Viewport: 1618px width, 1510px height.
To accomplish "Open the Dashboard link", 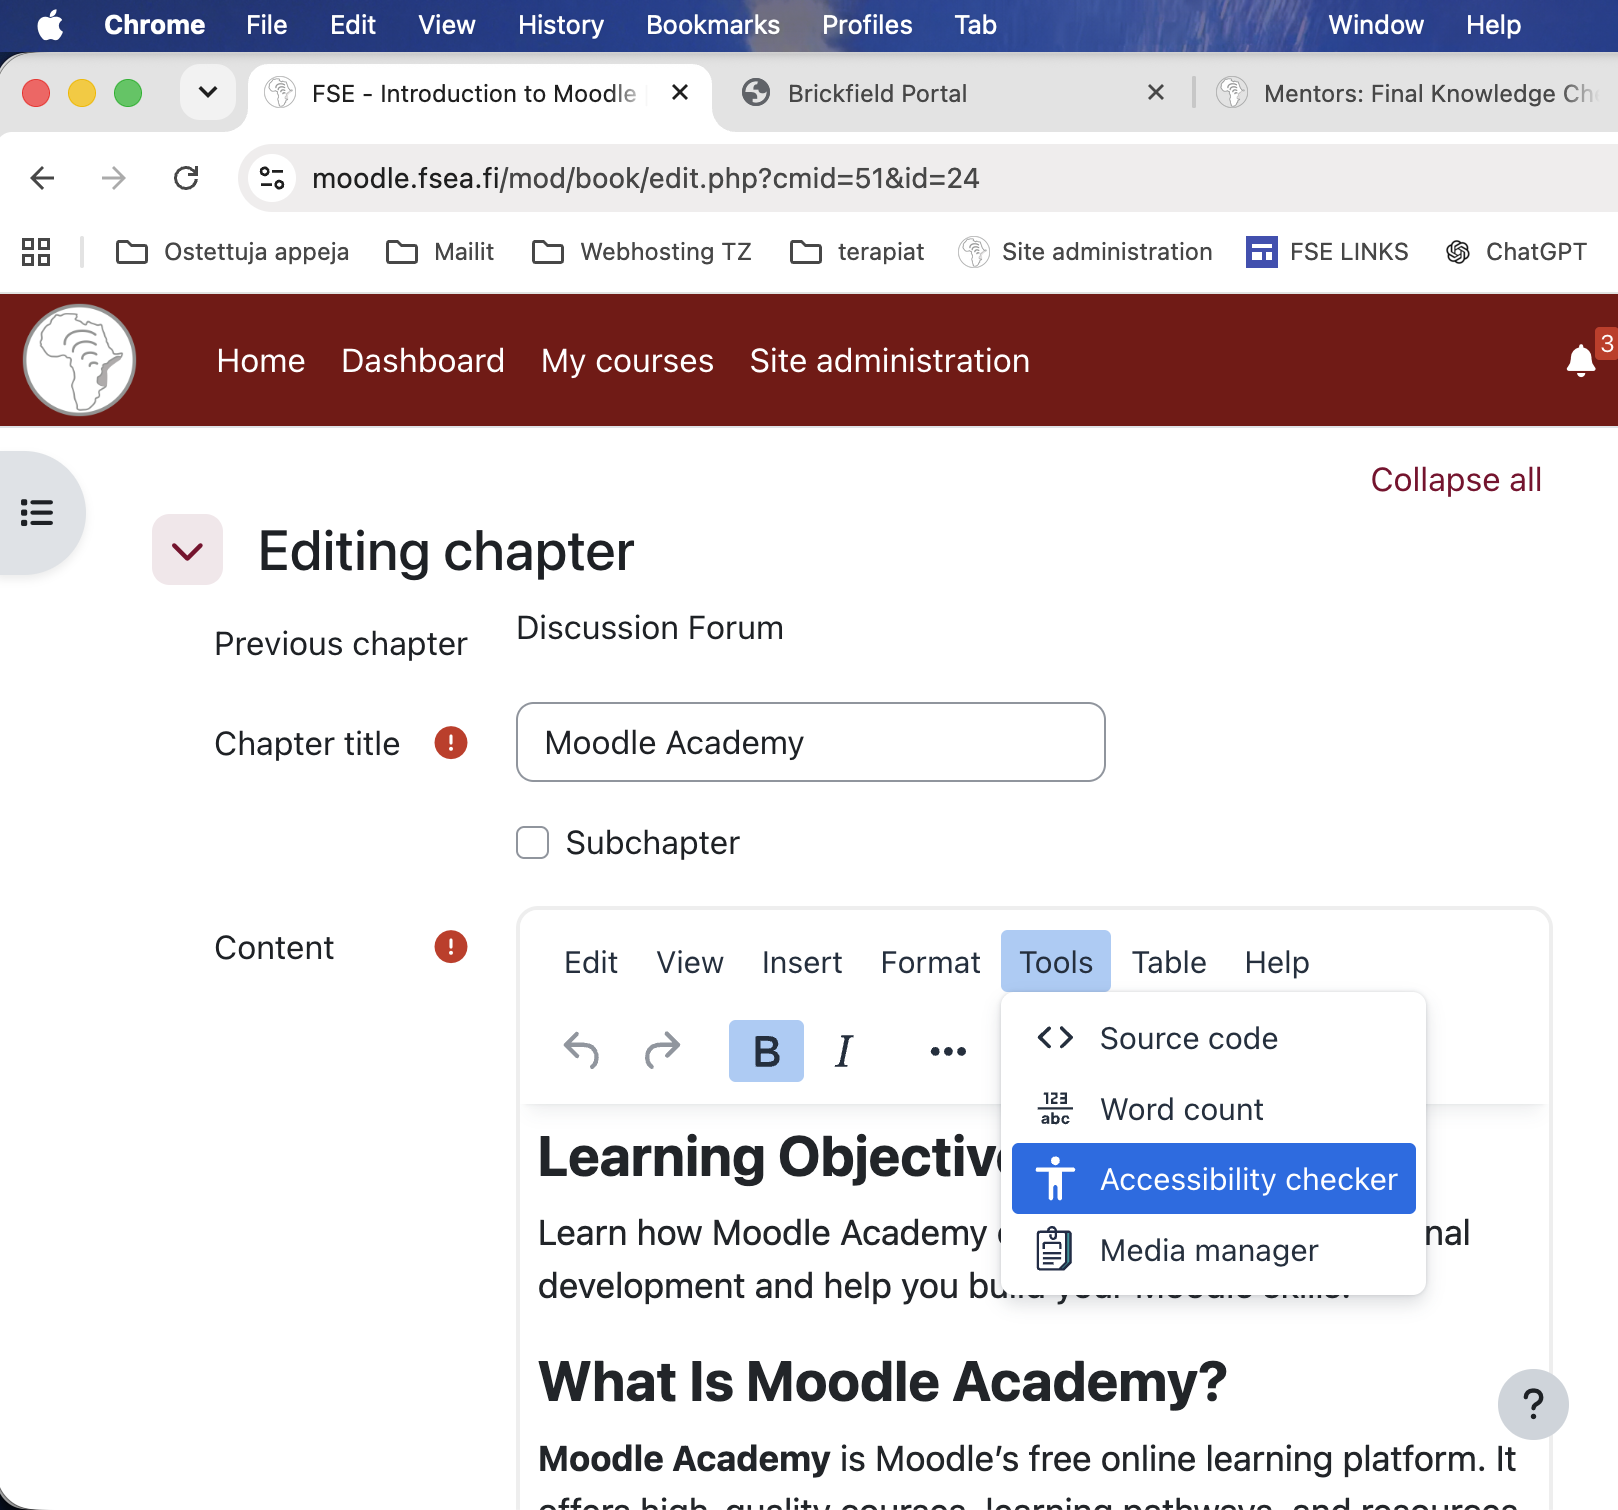I will 423,361.
